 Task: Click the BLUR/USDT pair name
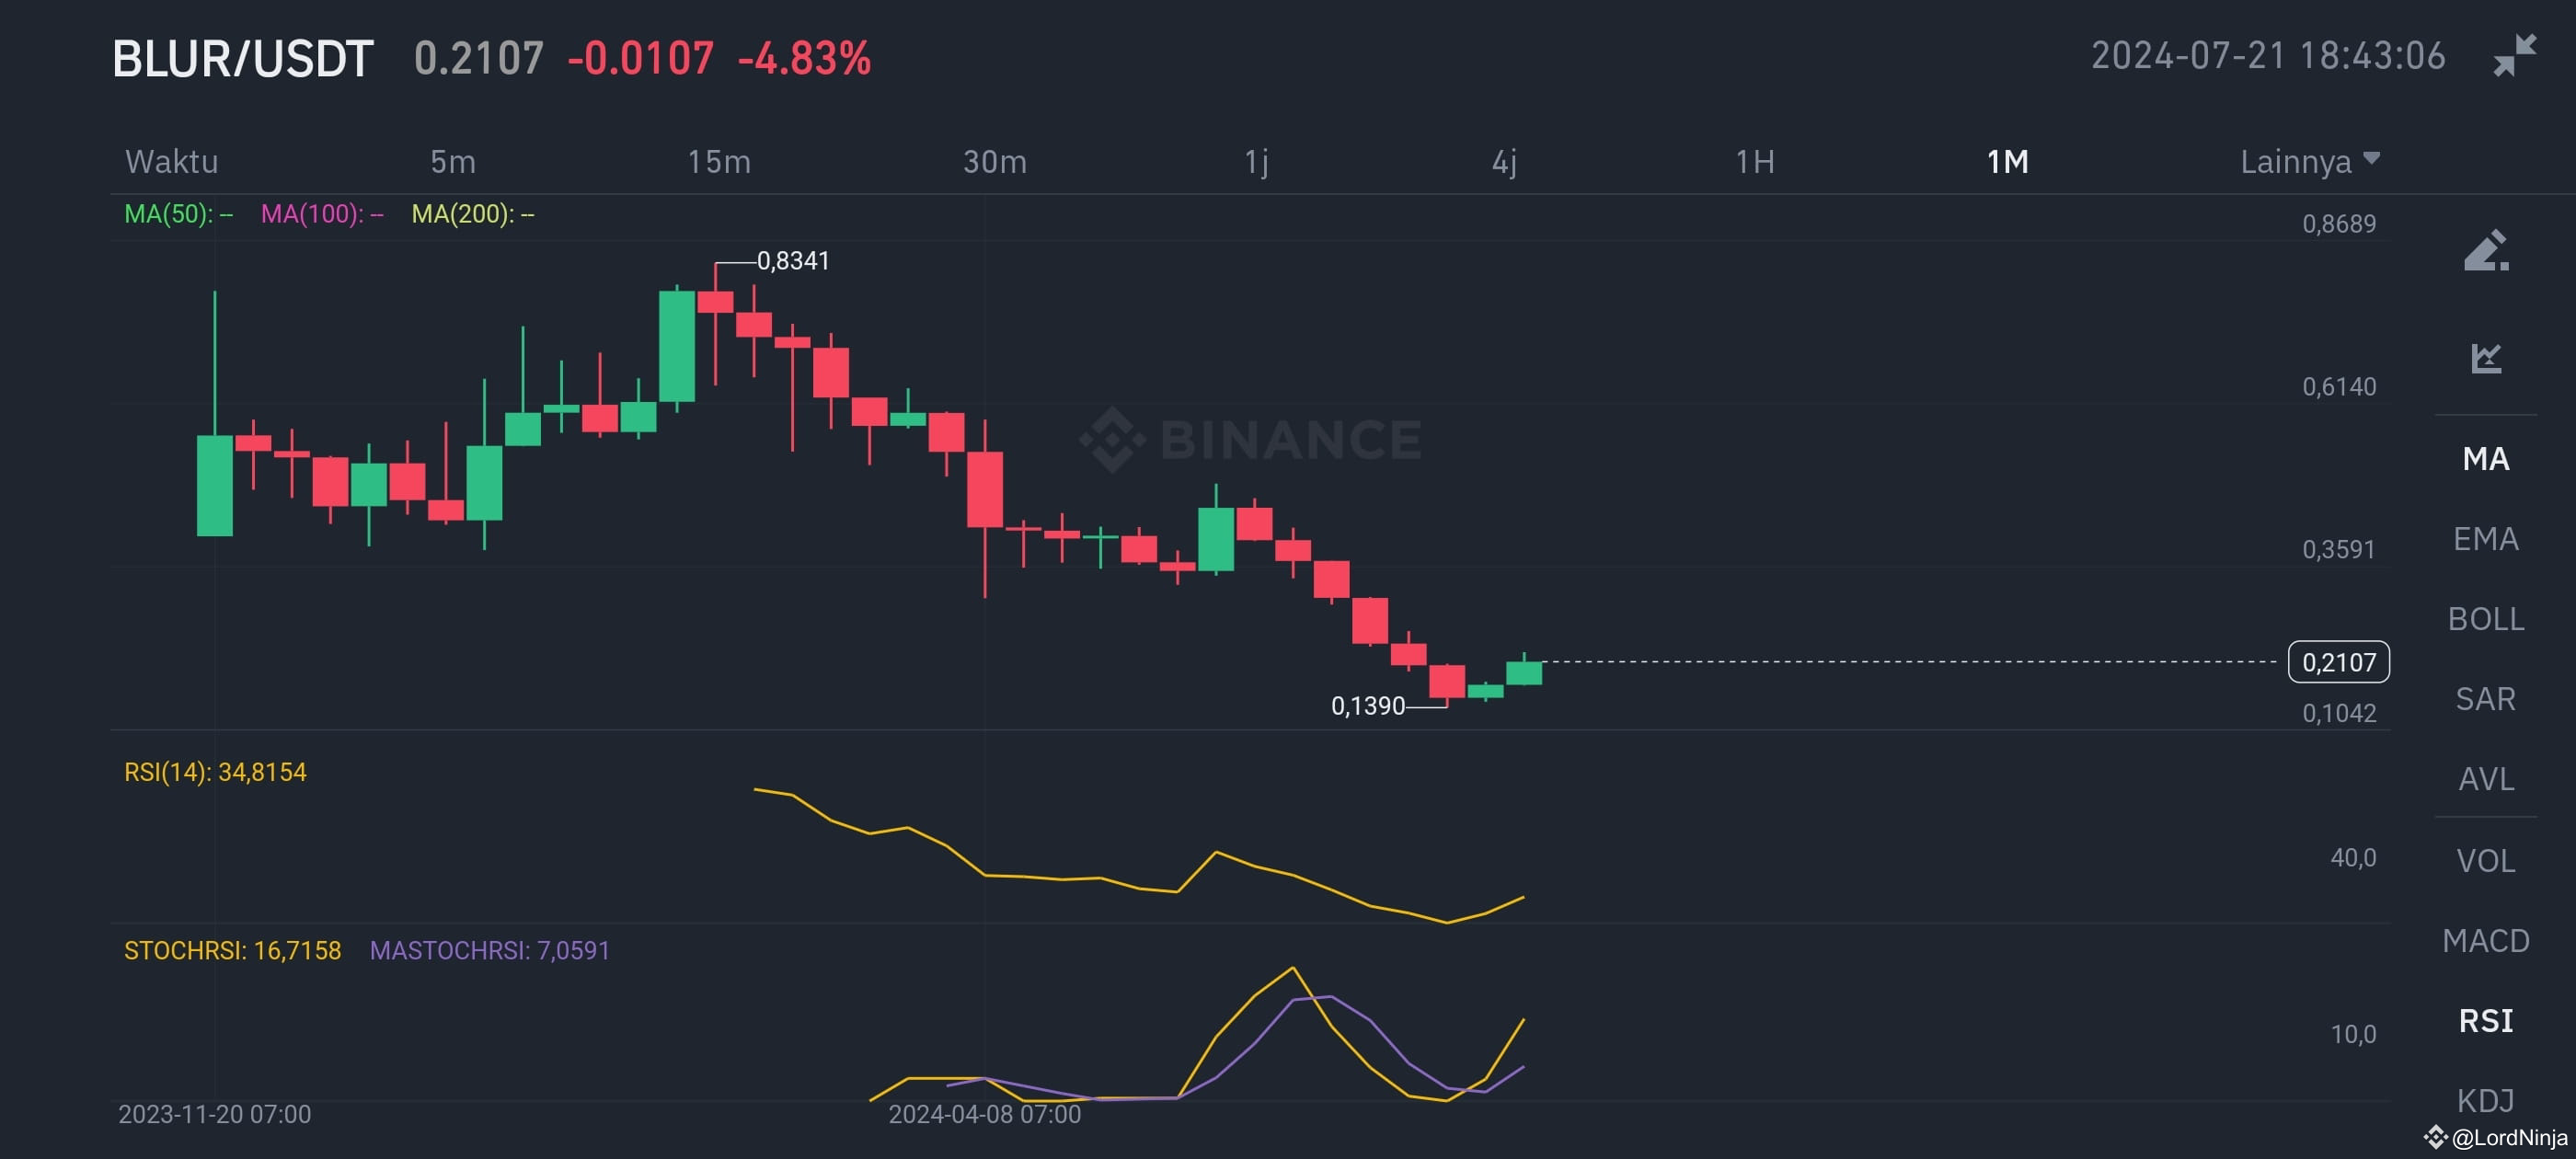(x=243, y=58)
